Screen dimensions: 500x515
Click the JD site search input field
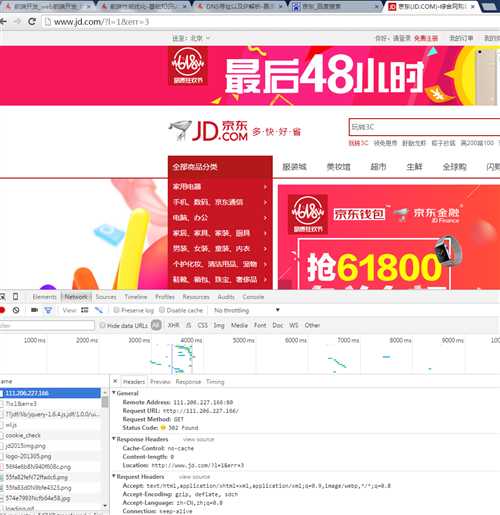pos(424,127)
